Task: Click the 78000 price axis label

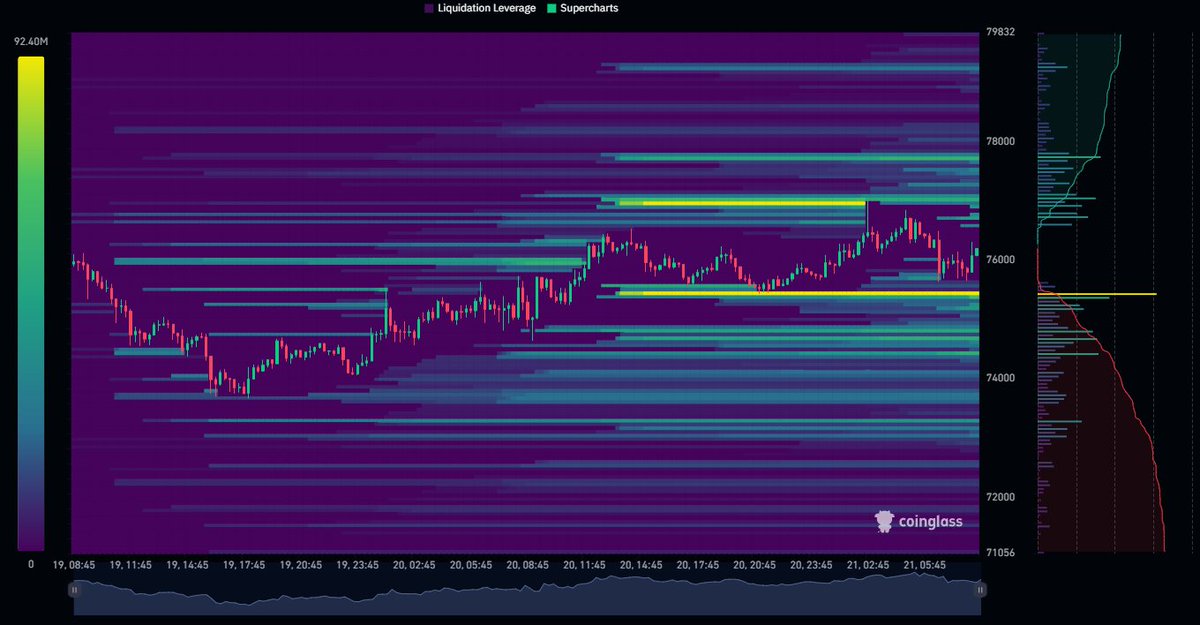Action: [1002, 141]
